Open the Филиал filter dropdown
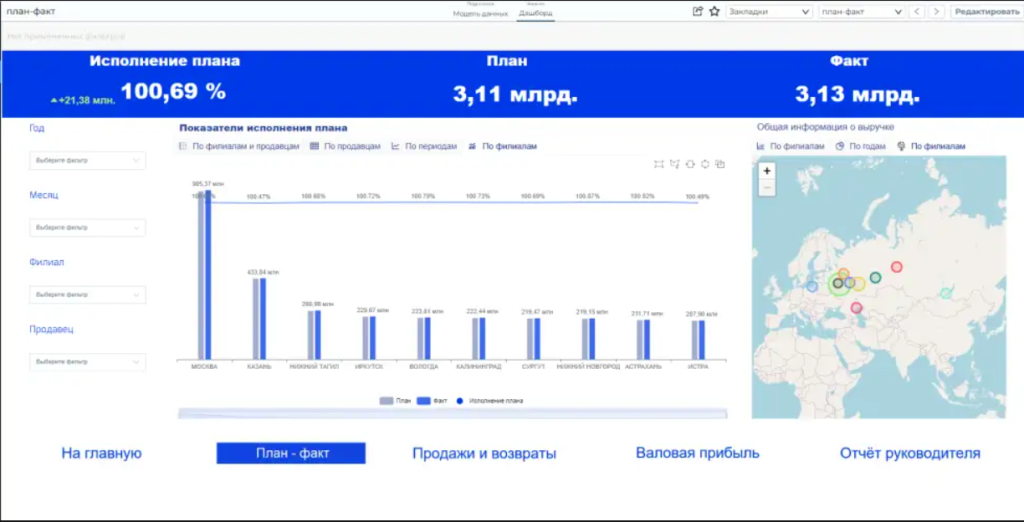Screen dimensions: 1024x522 click(x=88, y=295)
